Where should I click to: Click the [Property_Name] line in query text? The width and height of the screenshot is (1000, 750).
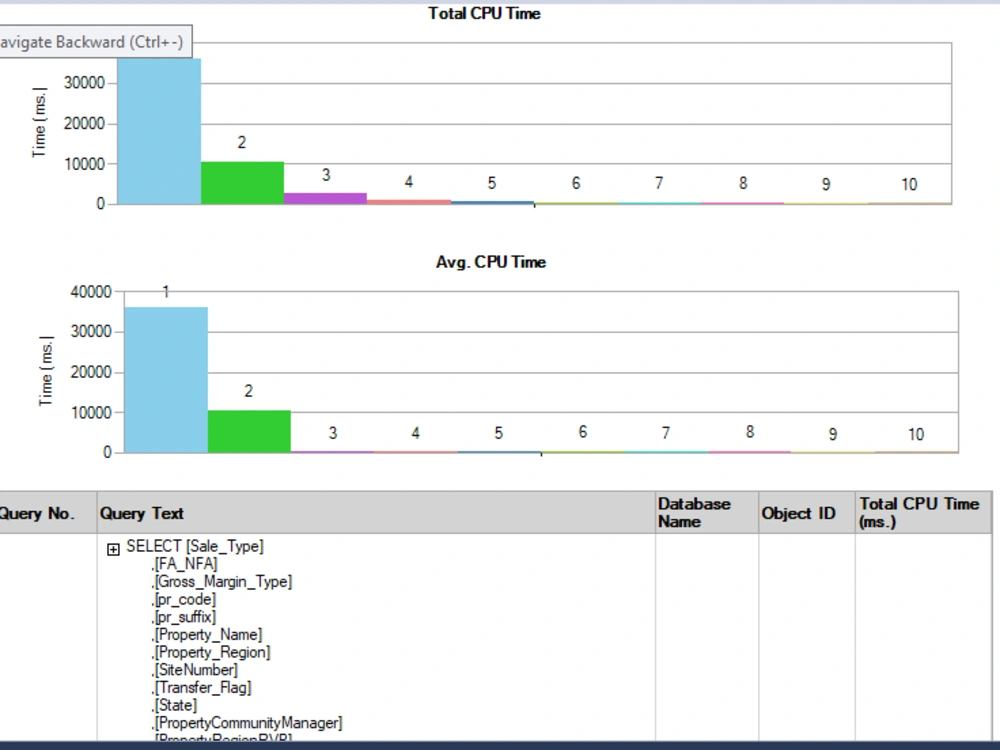pos(207,635)
